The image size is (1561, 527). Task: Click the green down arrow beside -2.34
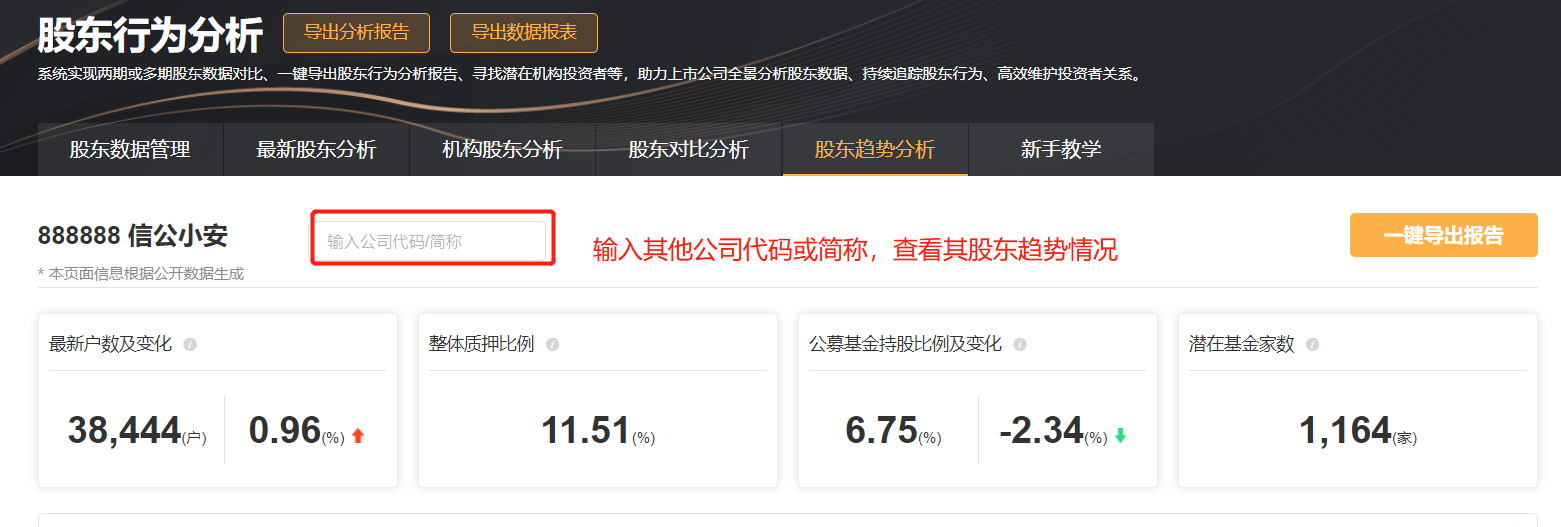coord(1120,436)
